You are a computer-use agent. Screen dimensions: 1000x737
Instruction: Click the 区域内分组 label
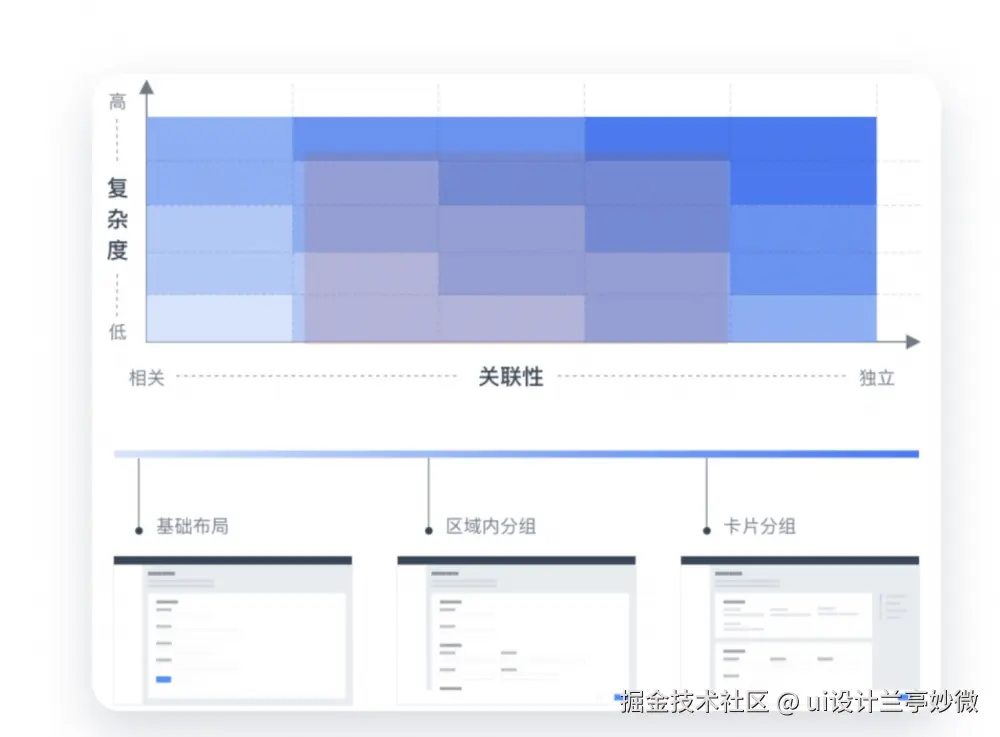pos(490,526)
